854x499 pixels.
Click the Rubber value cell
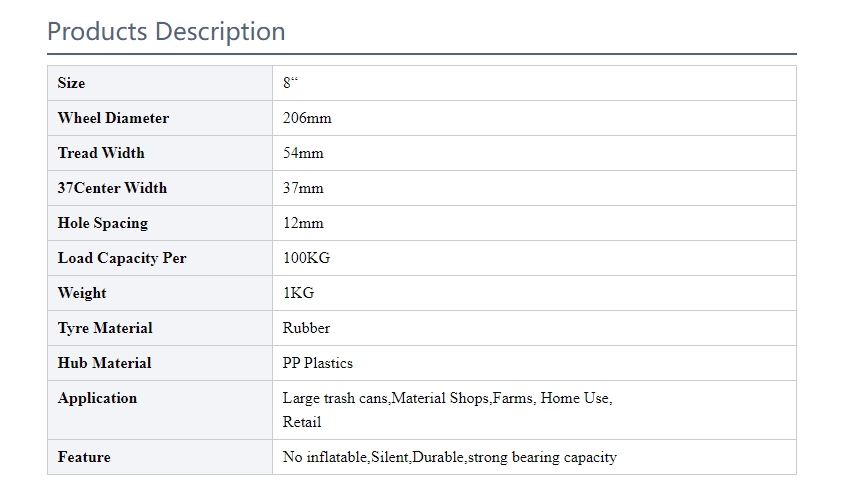[x=534, y=328]
